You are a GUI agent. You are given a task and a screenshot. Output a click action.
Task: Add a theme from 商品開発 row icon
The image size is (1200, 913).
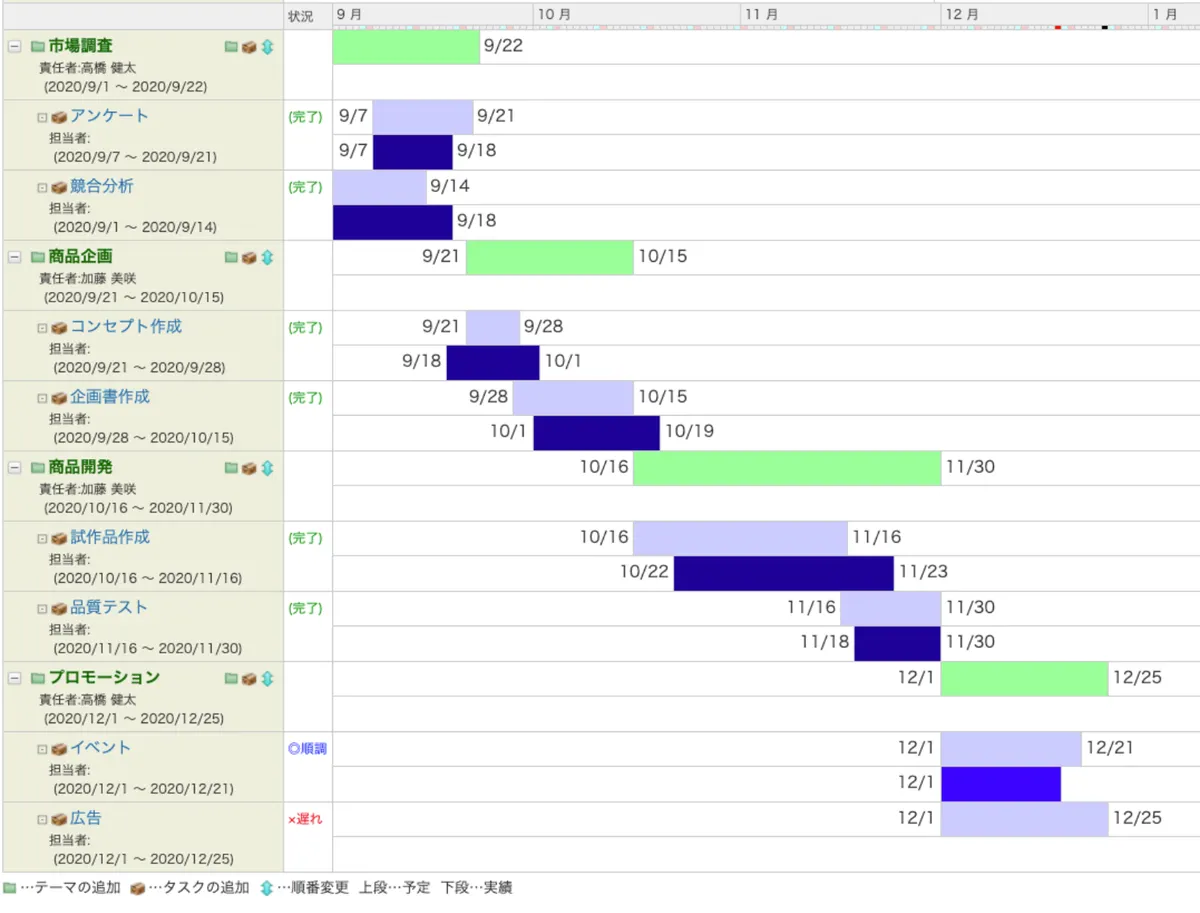pos(232,468)
